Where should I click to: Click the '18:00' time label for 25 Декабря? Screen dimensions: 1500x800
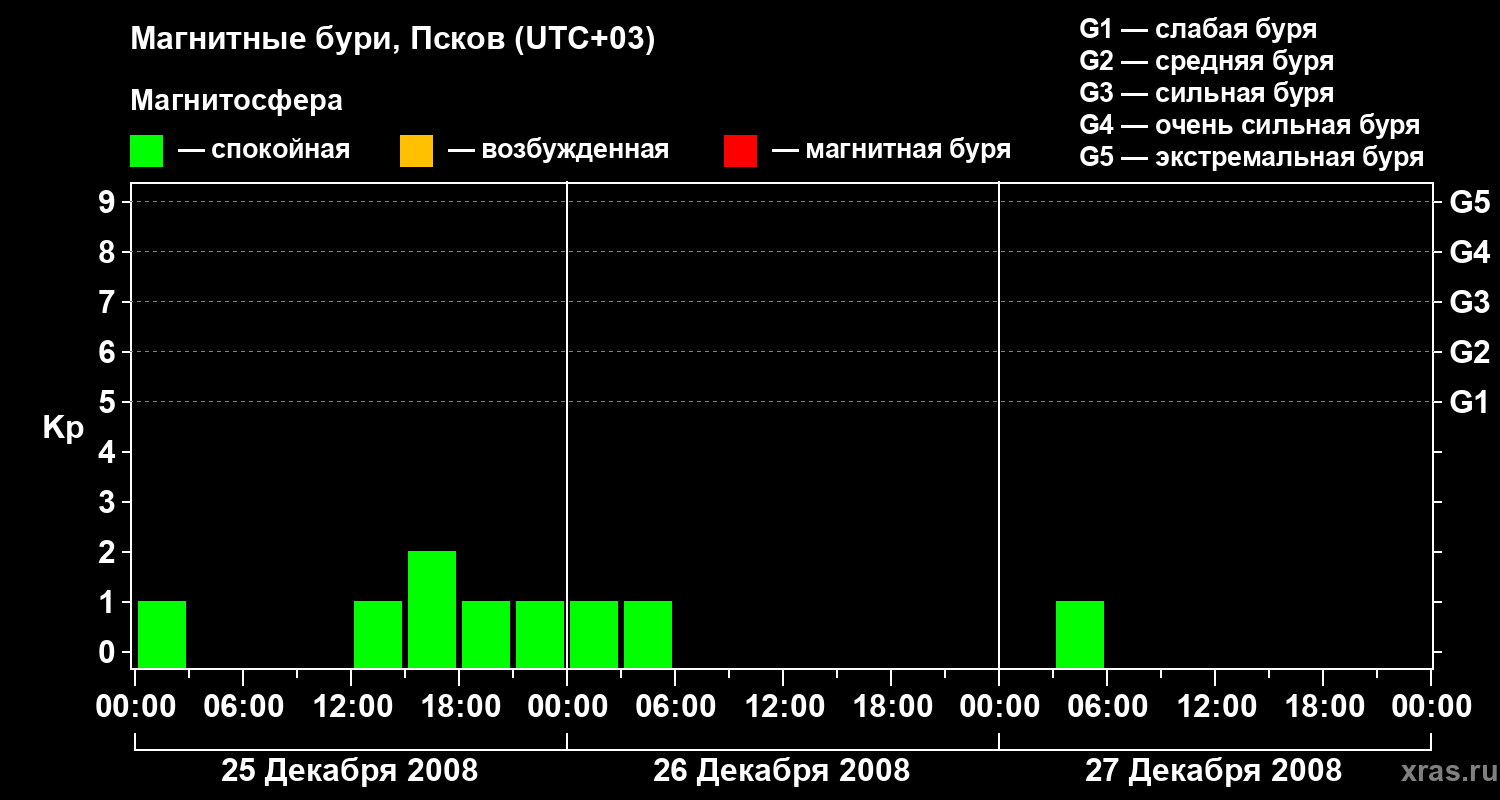click(x=459, y=707)
